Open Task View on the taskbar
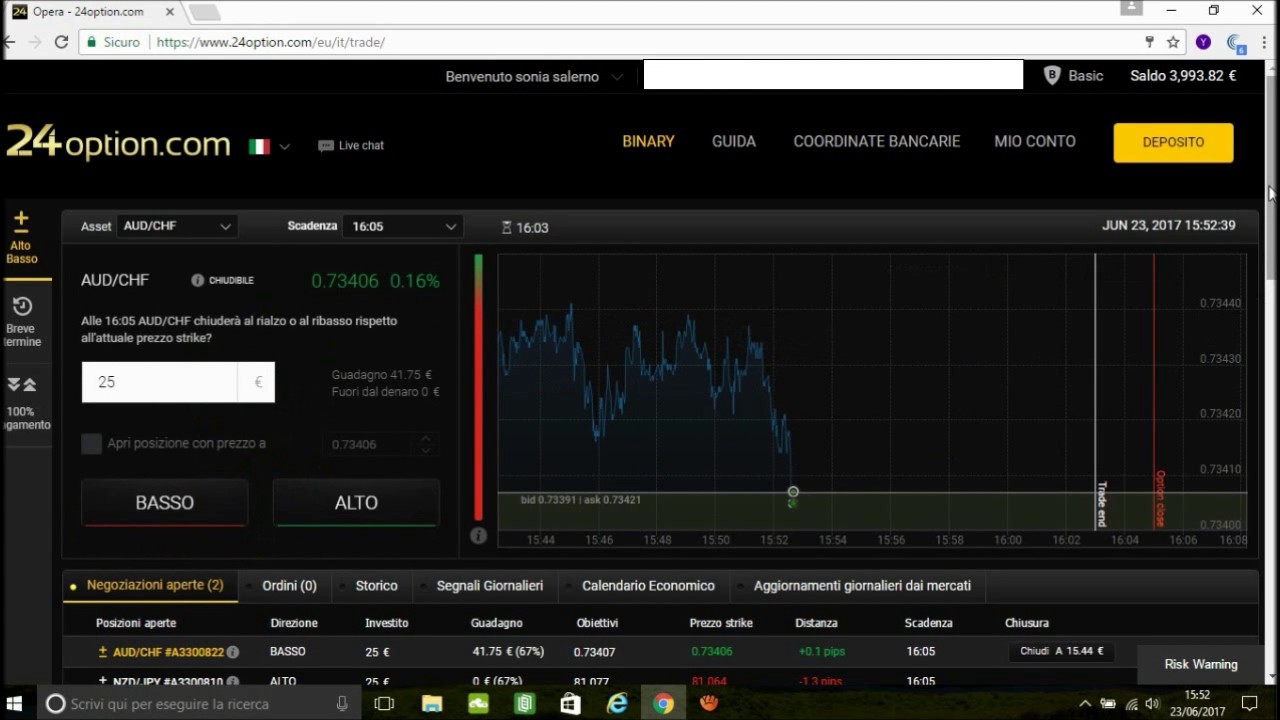The image size is (1280, 720). (x=384, y=704)
